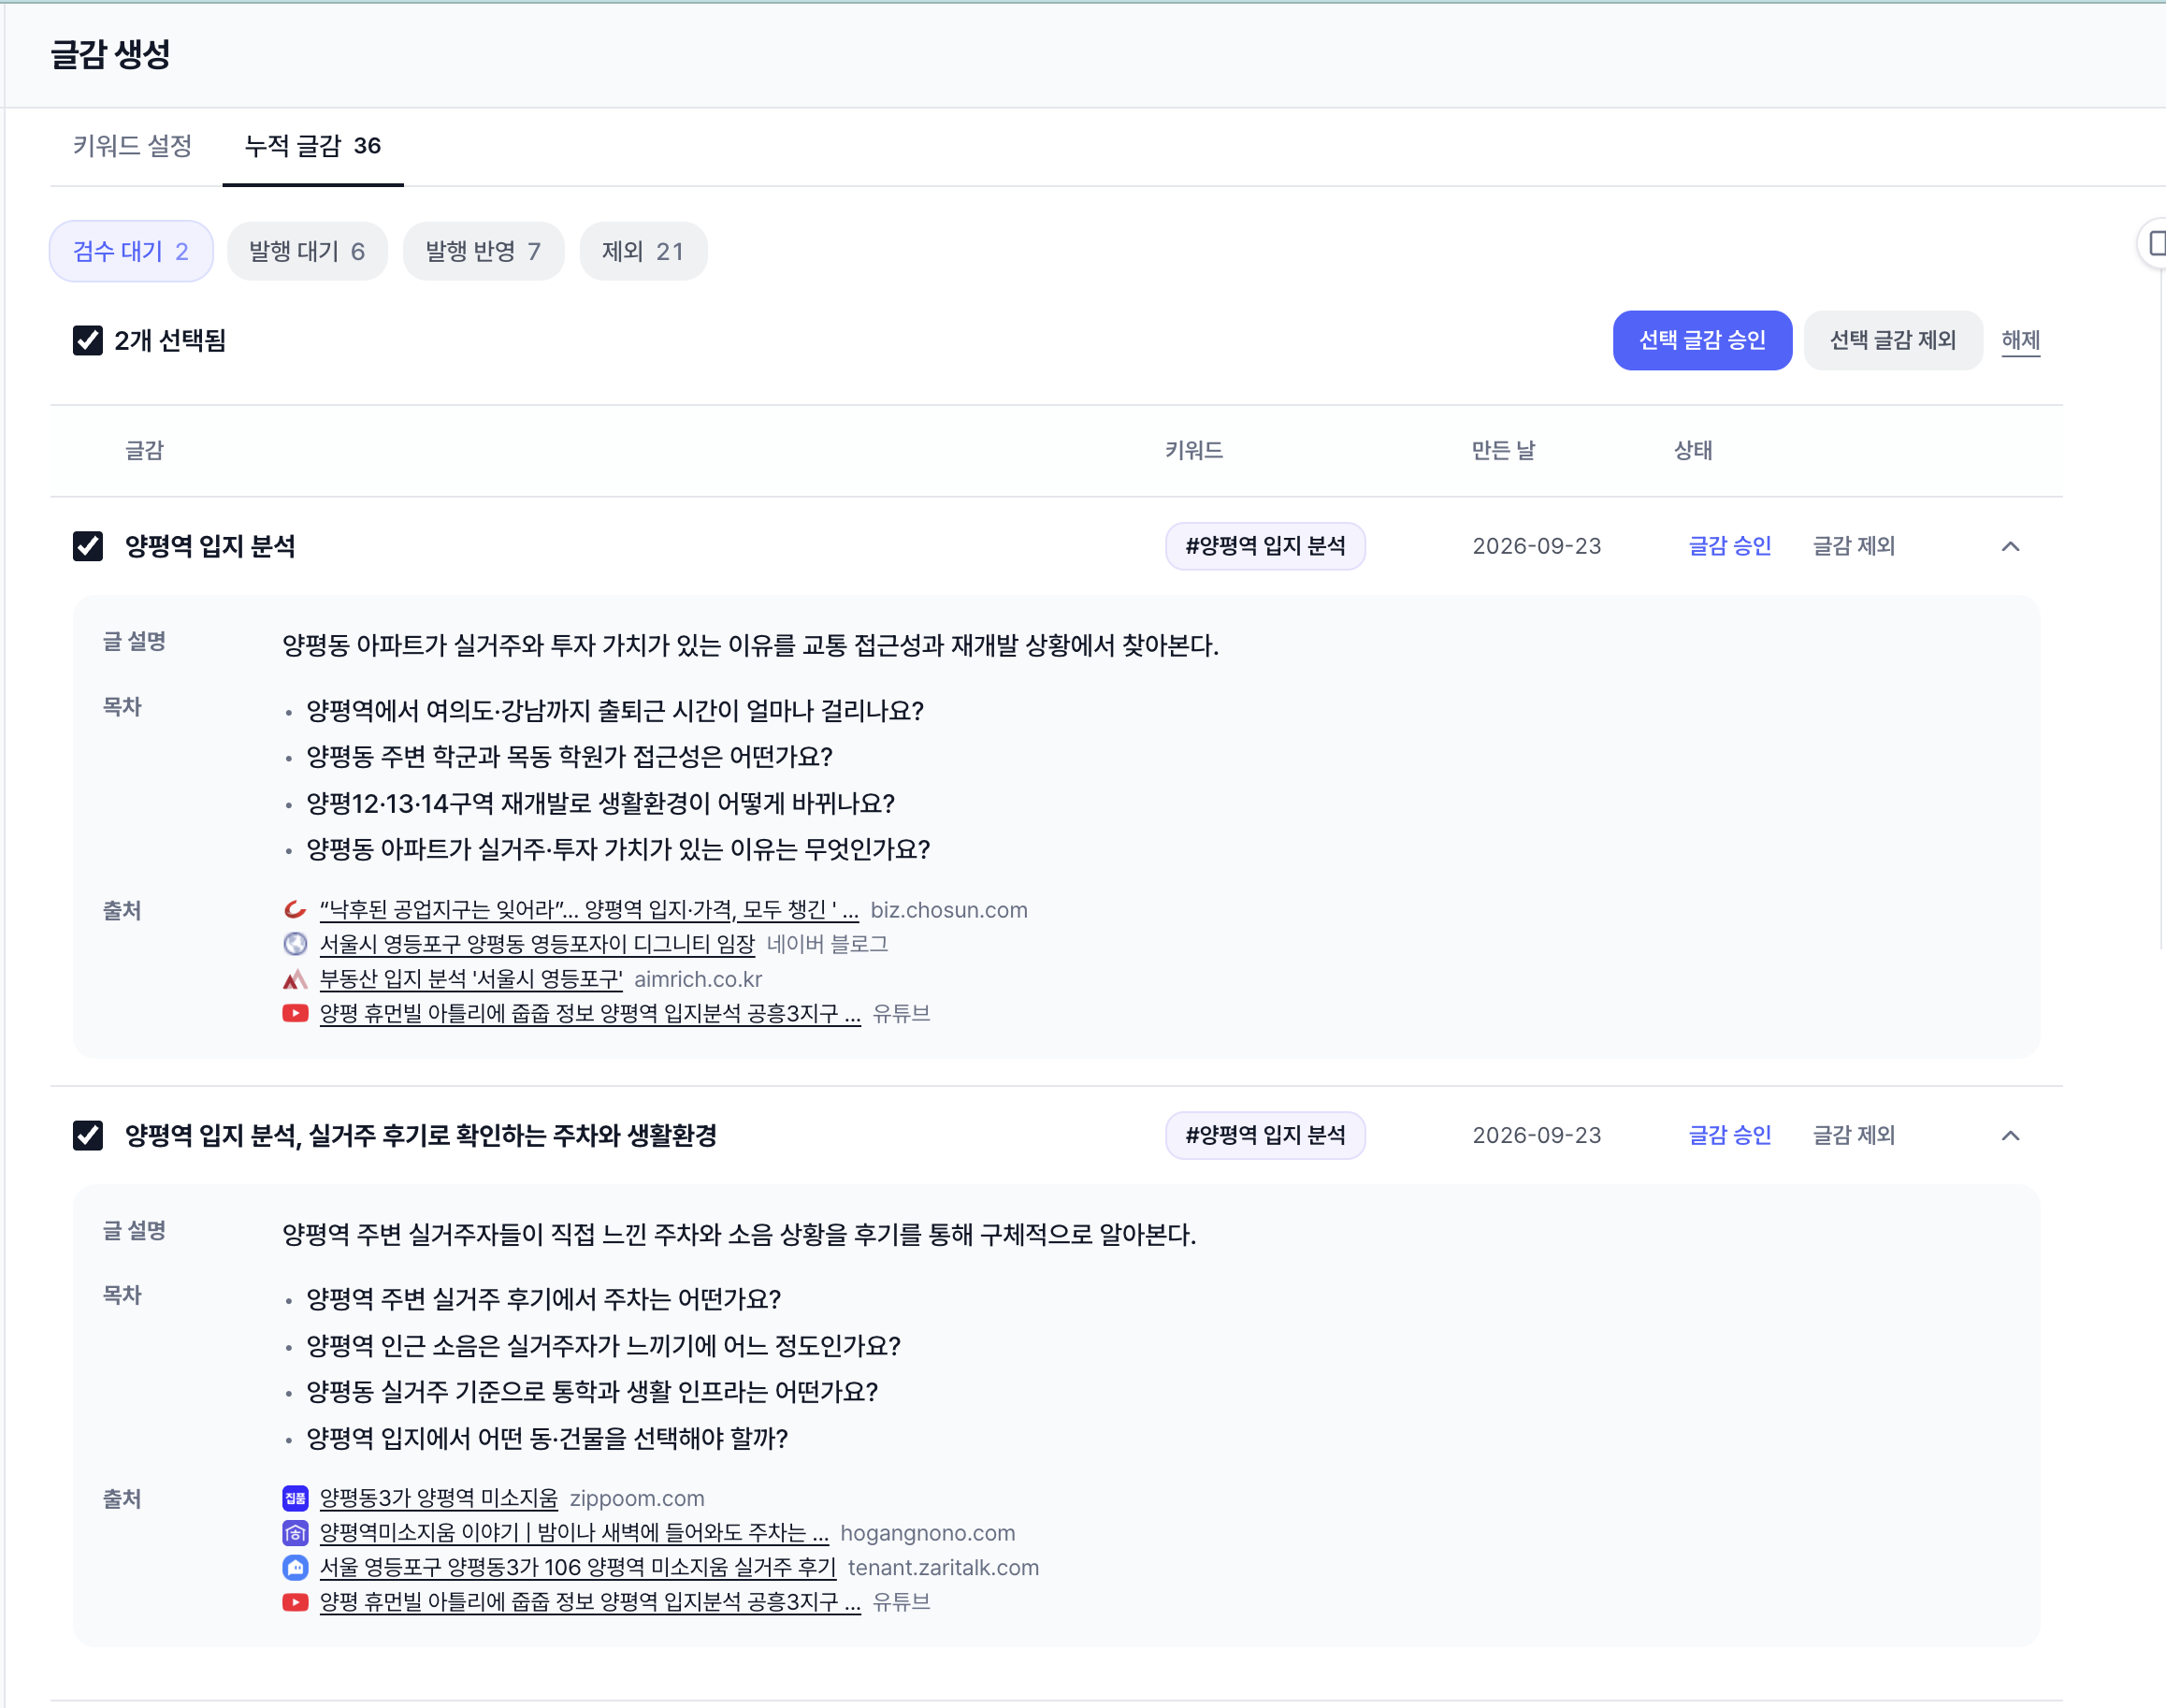Viewport: 2166px width, 1708px height.
Task: Click YouTube icon in first 글감 sources
Action: (x=295, y=1013)
